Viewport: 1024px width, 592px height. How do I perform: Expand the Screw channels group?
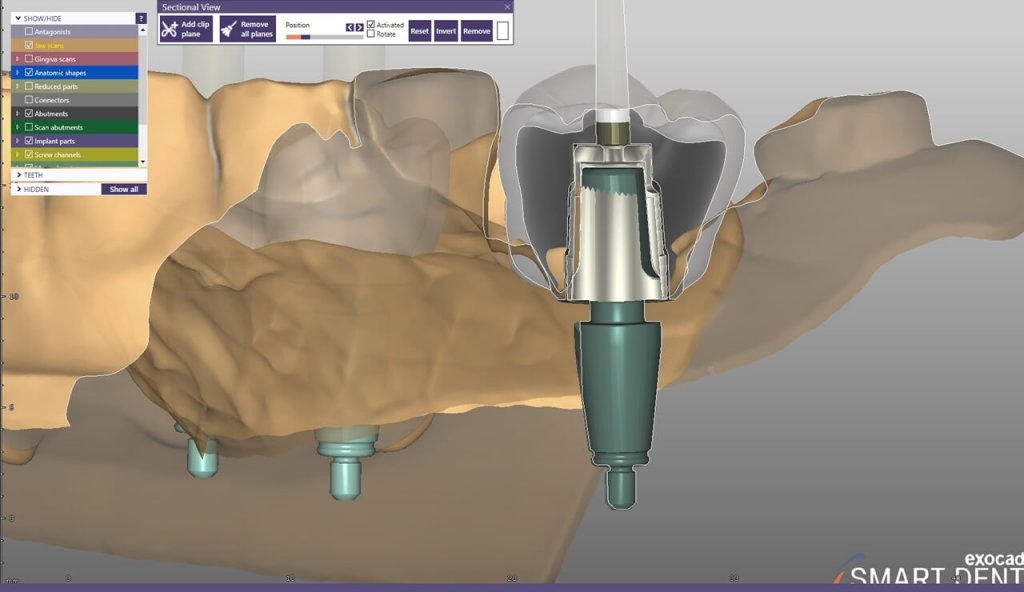[x=18, y=155]
